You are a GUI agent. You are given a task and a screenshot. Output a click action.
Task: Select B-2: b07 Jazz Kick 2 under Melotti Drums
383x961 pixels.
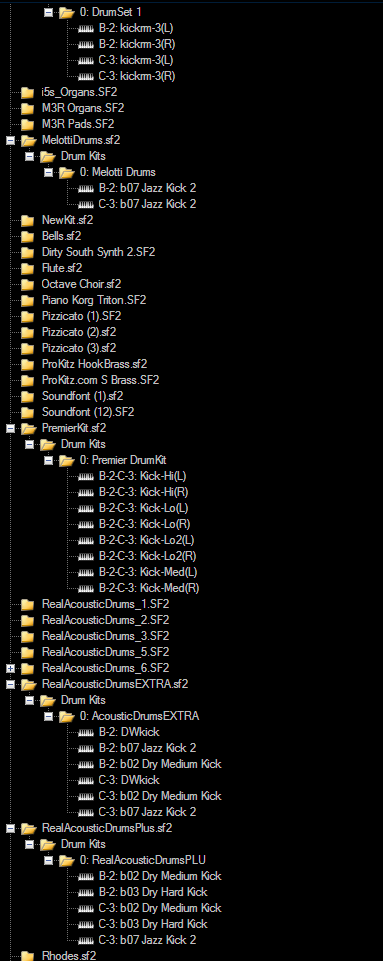pyautogui.click(x=147, y=188)
